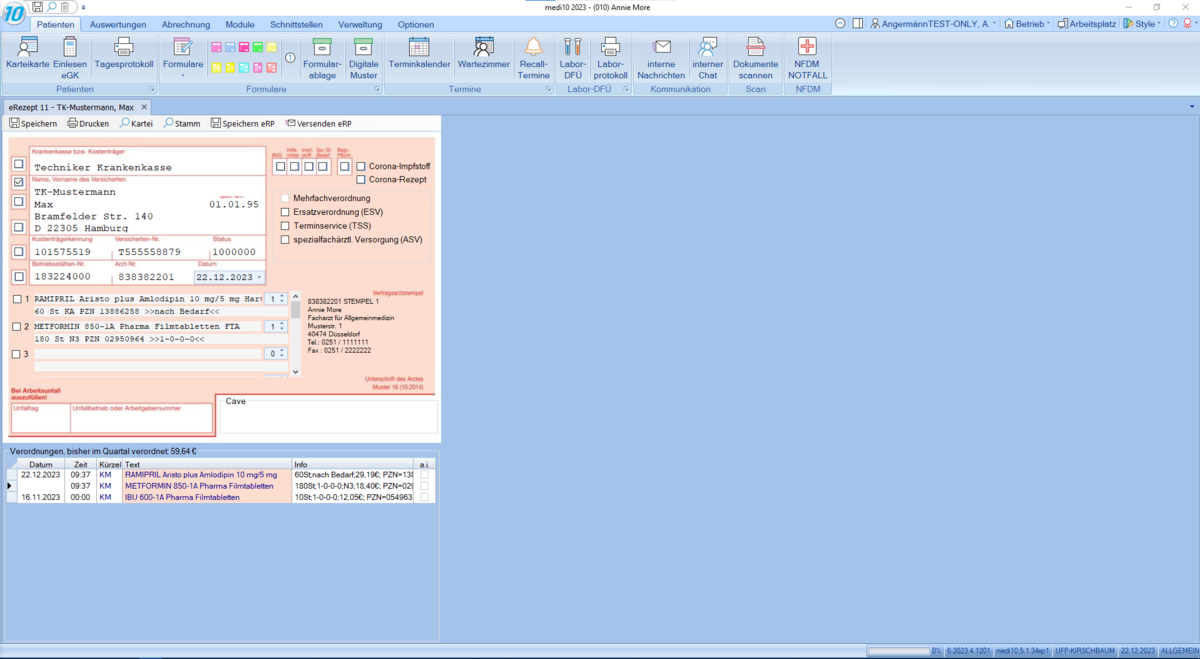1200x659 pixels.
Task: Click Speichern eRP button
Action: 242,124
